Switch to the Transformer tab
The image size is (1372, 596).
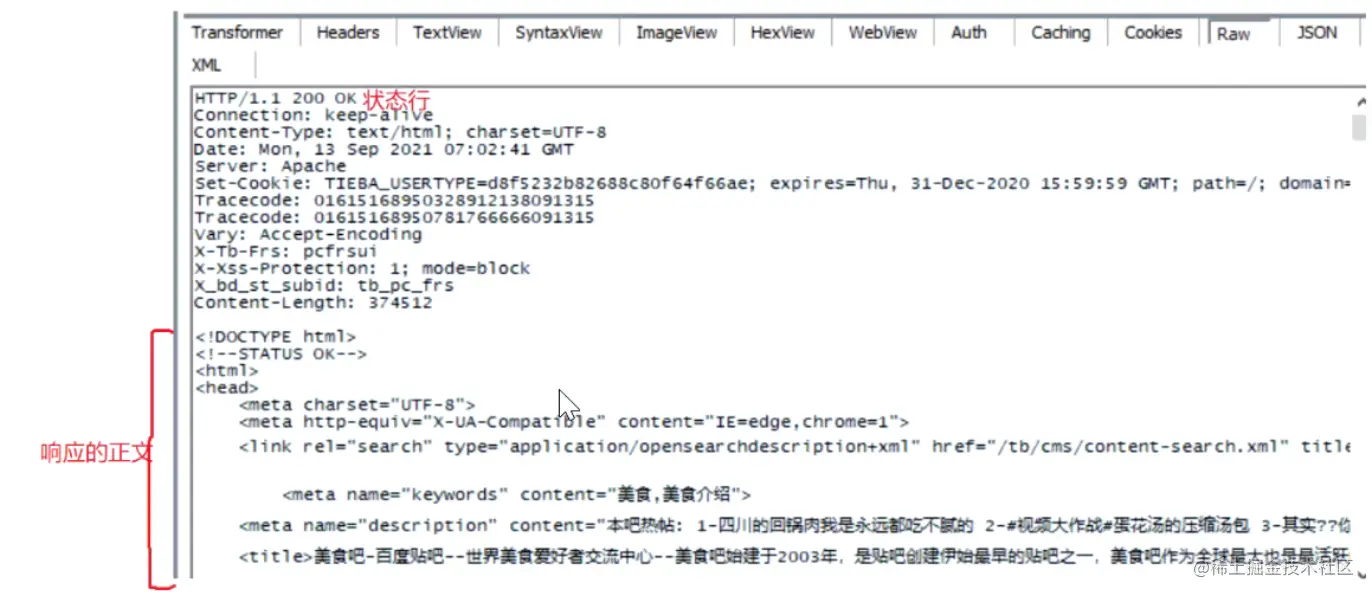(x=237, y=33)
